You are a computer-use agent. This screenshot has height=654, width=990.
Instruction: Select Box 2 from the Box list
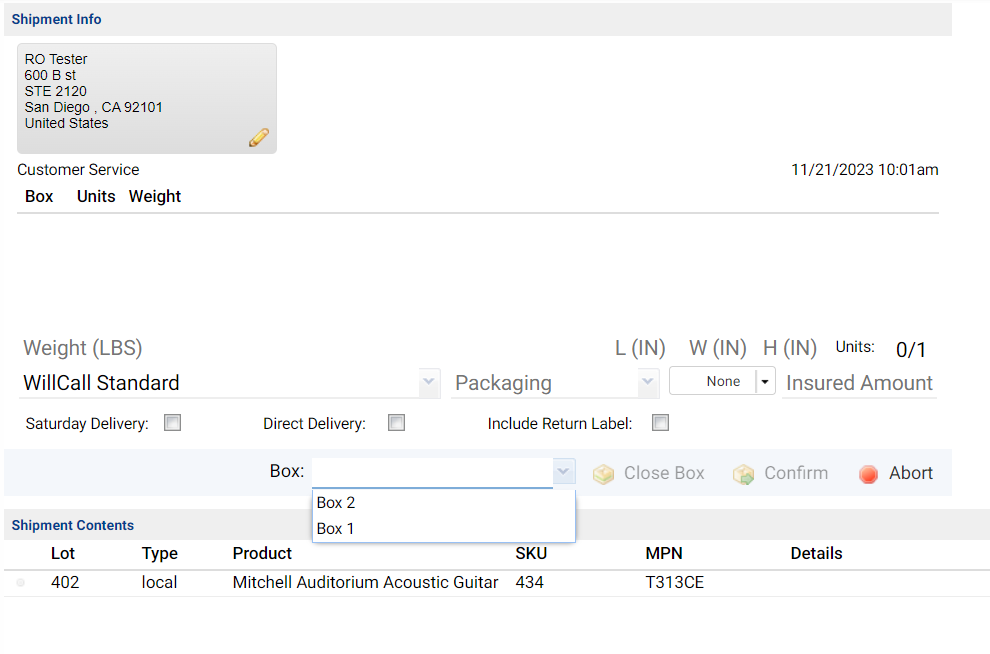click(x=335, y=502)
